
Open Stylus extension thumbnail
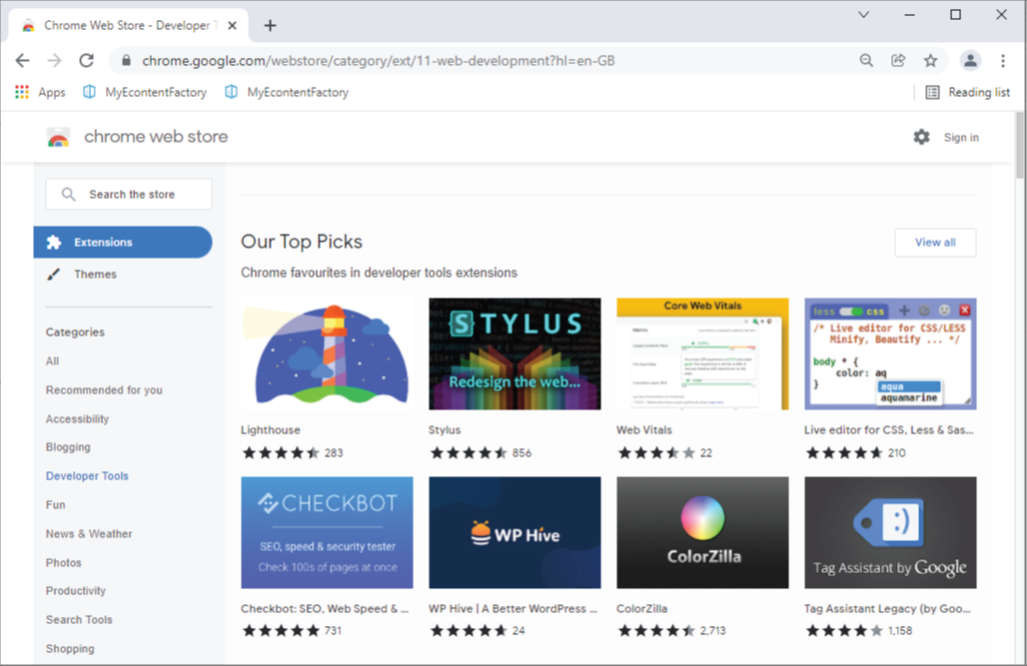tap(515, 354)
